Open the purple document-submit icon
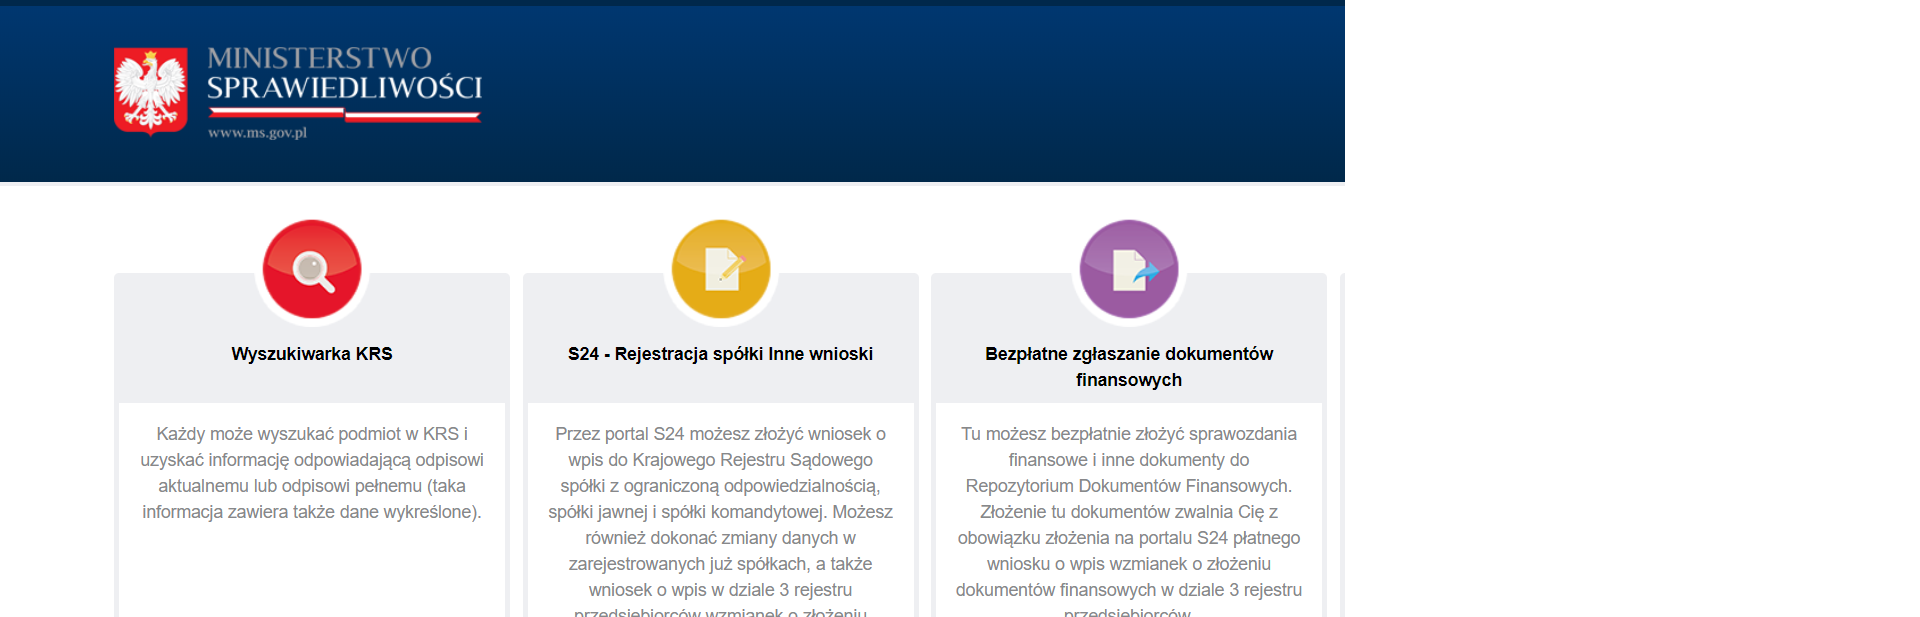 point(1129,269)
